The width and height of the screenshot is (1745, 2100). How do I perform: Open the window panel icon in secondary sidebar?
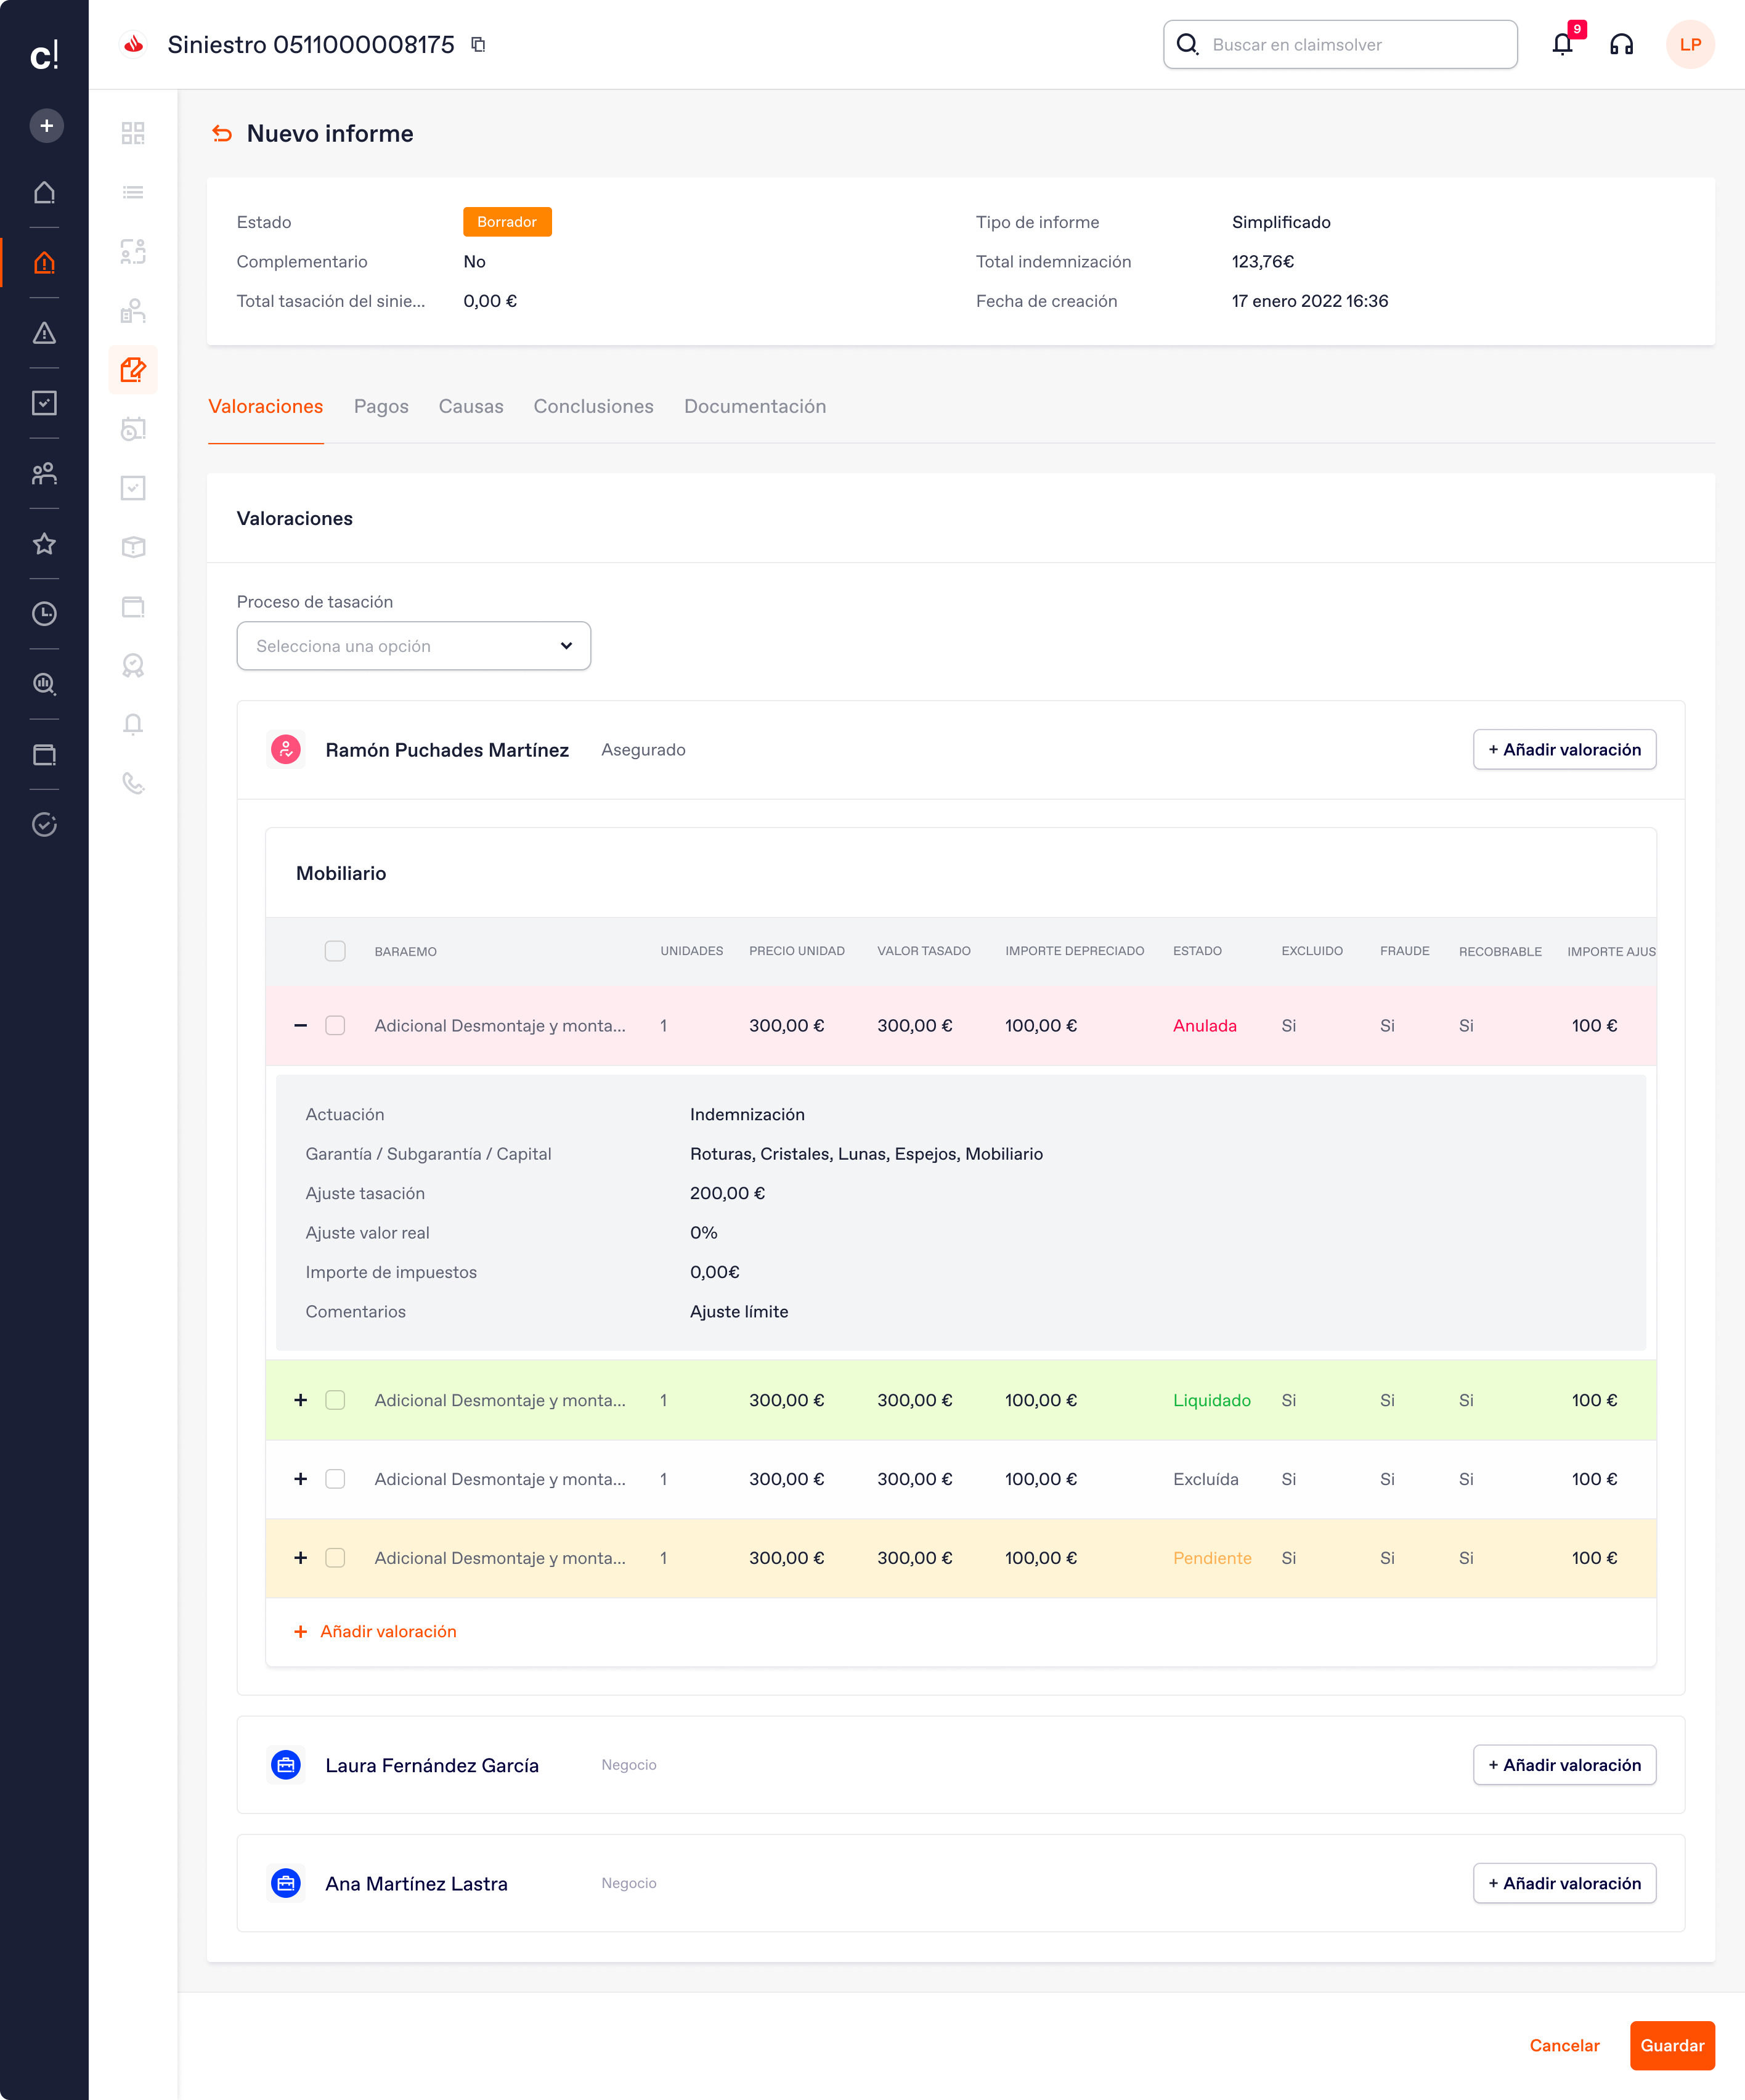(x=133, y=606)
